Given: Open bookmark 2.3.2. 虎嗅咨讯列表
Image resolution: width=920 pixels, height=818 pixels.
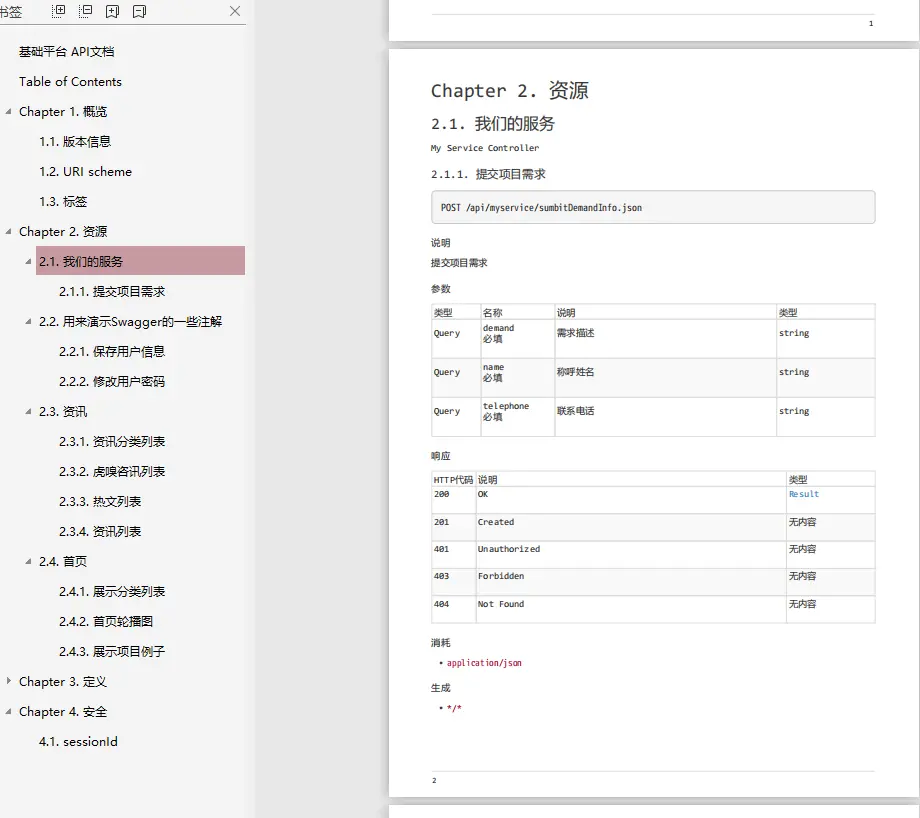Looking at the screenshot, I should [x=111, y=471].
